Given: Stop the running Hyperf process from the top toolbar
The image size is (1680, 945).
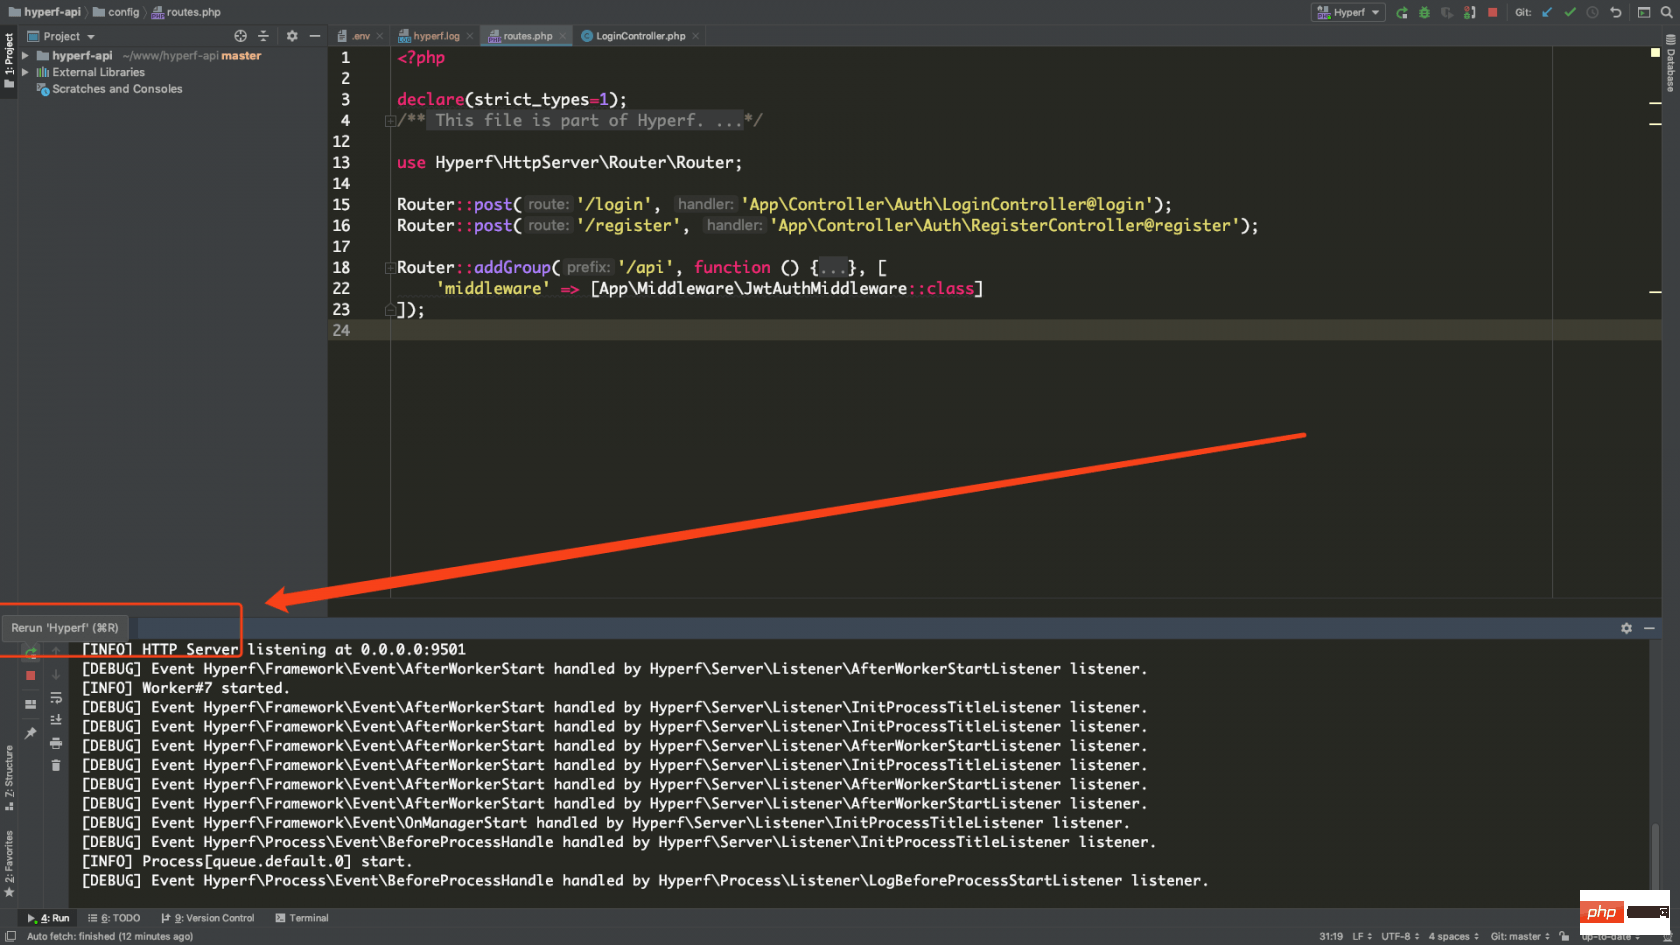Looking at the screenshot, I should click(1492, 13).
